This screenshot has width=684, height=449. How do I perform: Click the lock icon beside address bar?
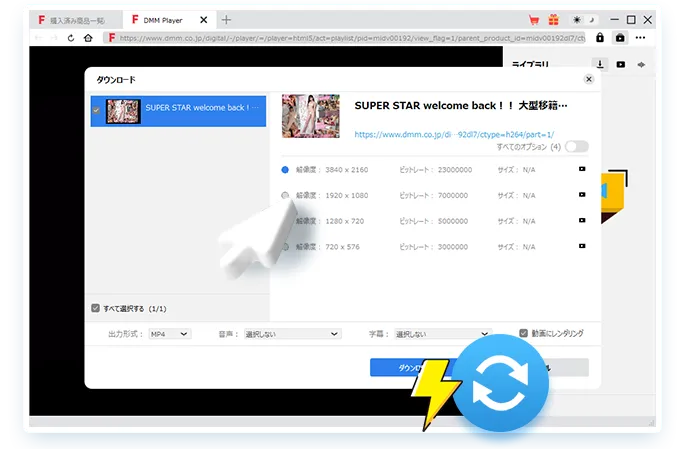(600, 38)
